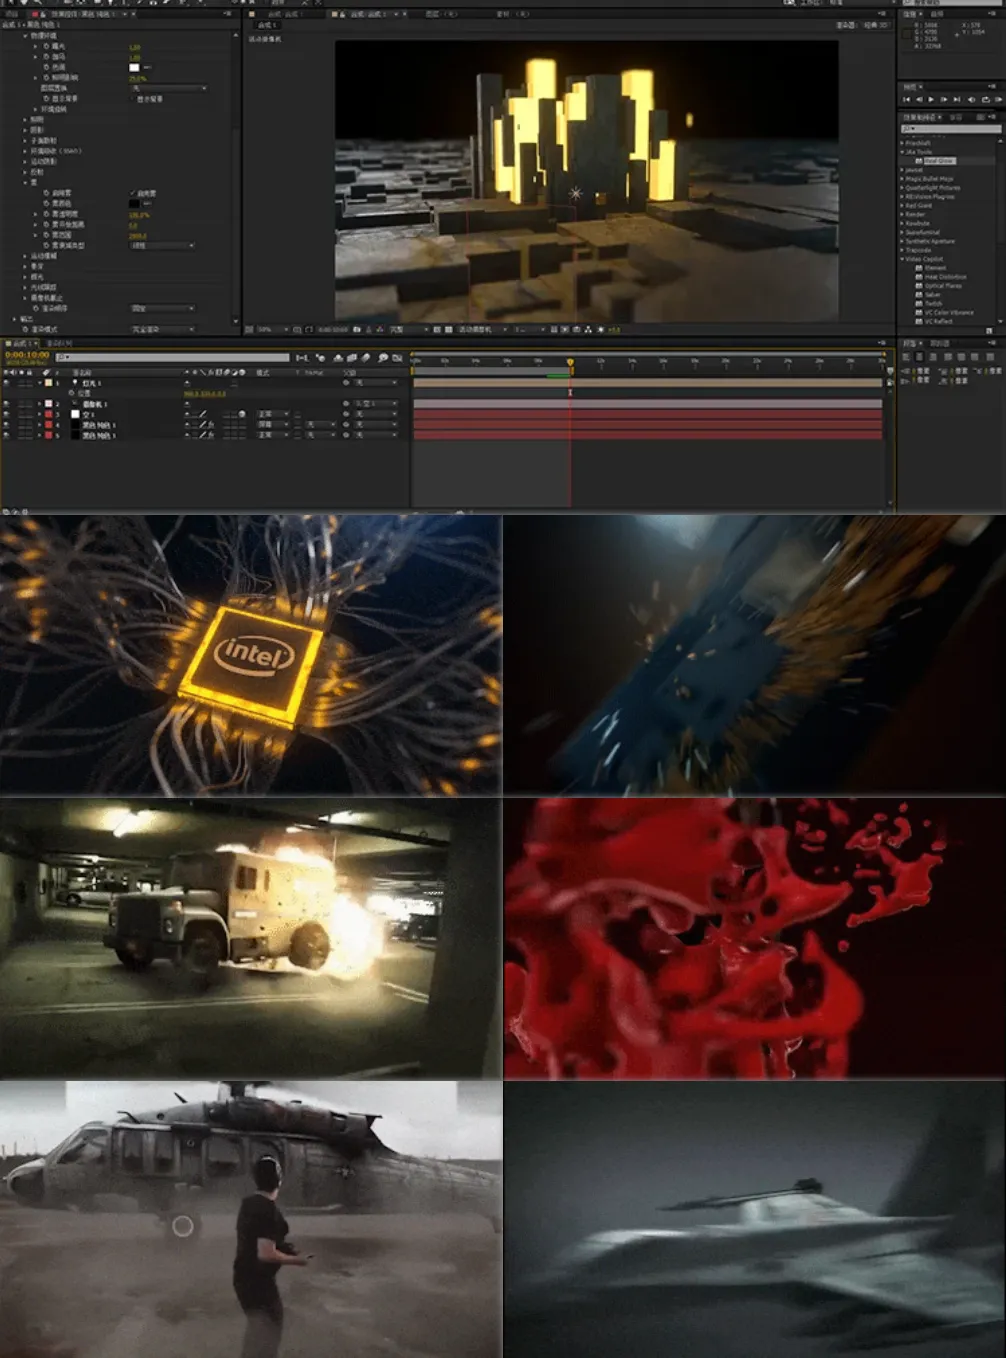1006x1358 pixels.
Task: Click the crosshair icon in the Info panel
Action: point(957,34)
